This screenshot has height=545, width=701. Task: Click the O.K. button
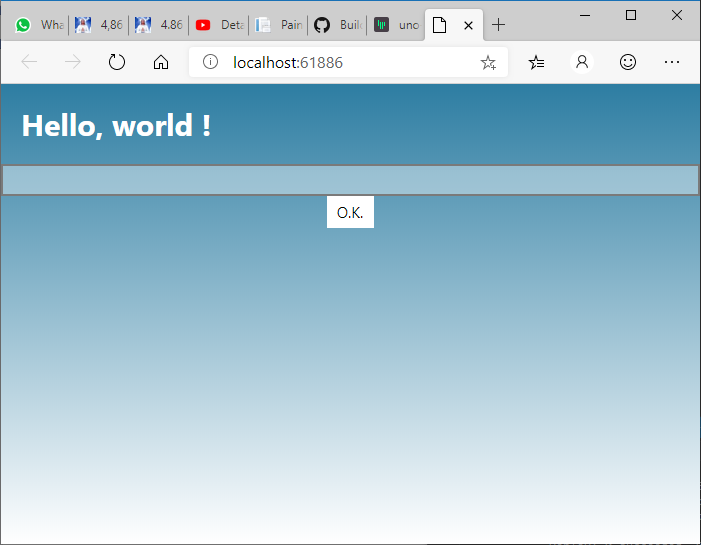[350, 212]
